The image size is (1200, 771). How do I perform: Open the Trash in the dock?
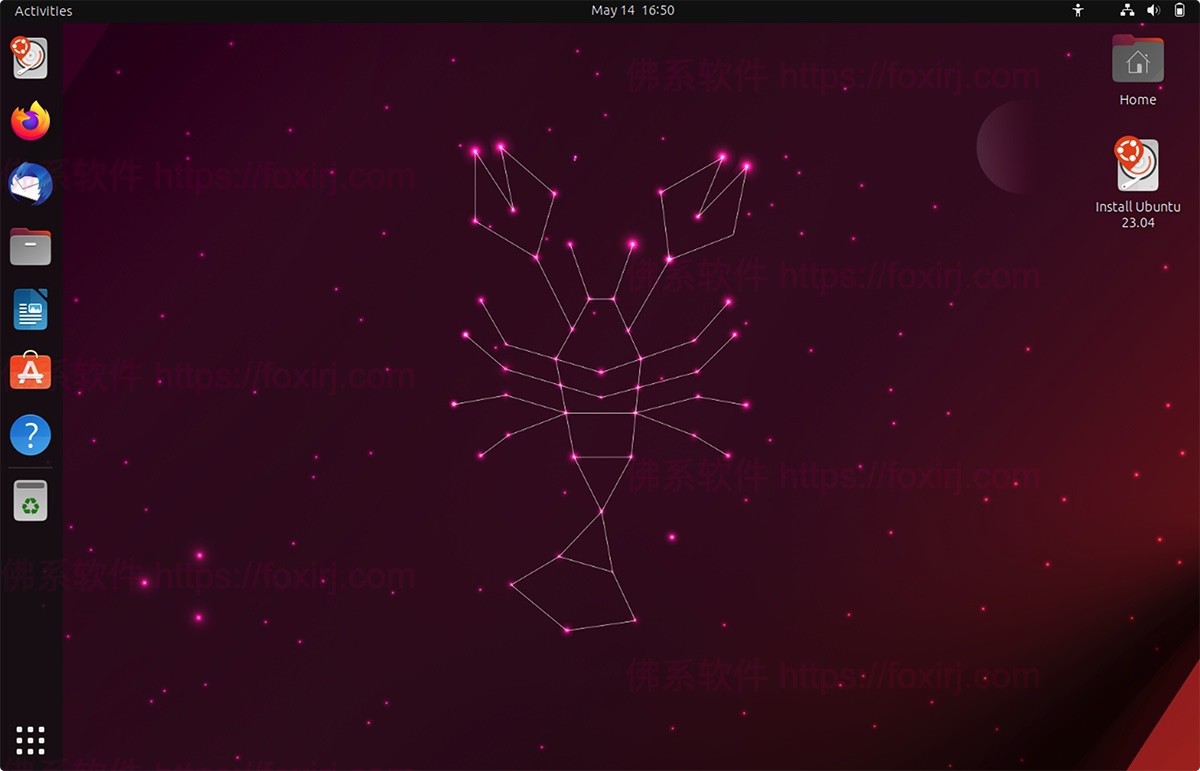pos(30,500)
